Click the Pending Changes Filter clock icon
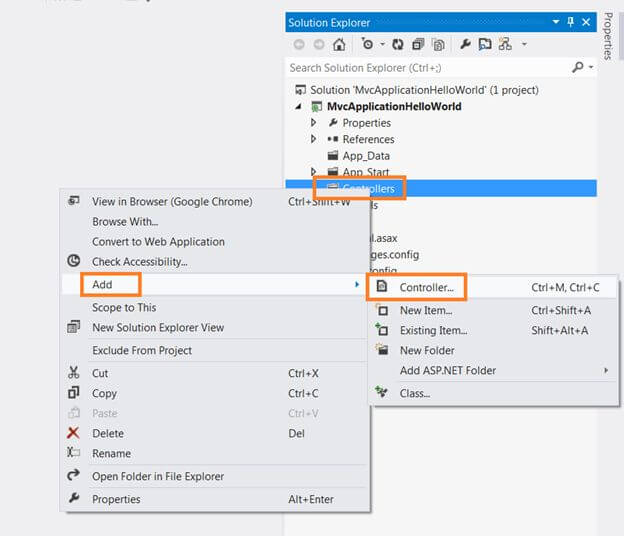The height and width of the screenshot is (536, 624). 367,44
